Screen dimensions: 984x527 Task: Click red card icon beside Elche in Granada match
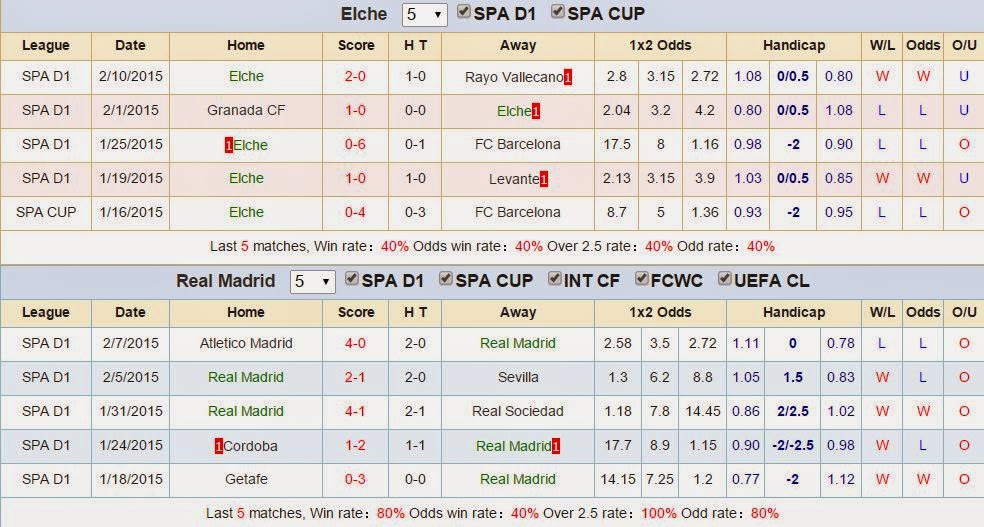point(536,111)
